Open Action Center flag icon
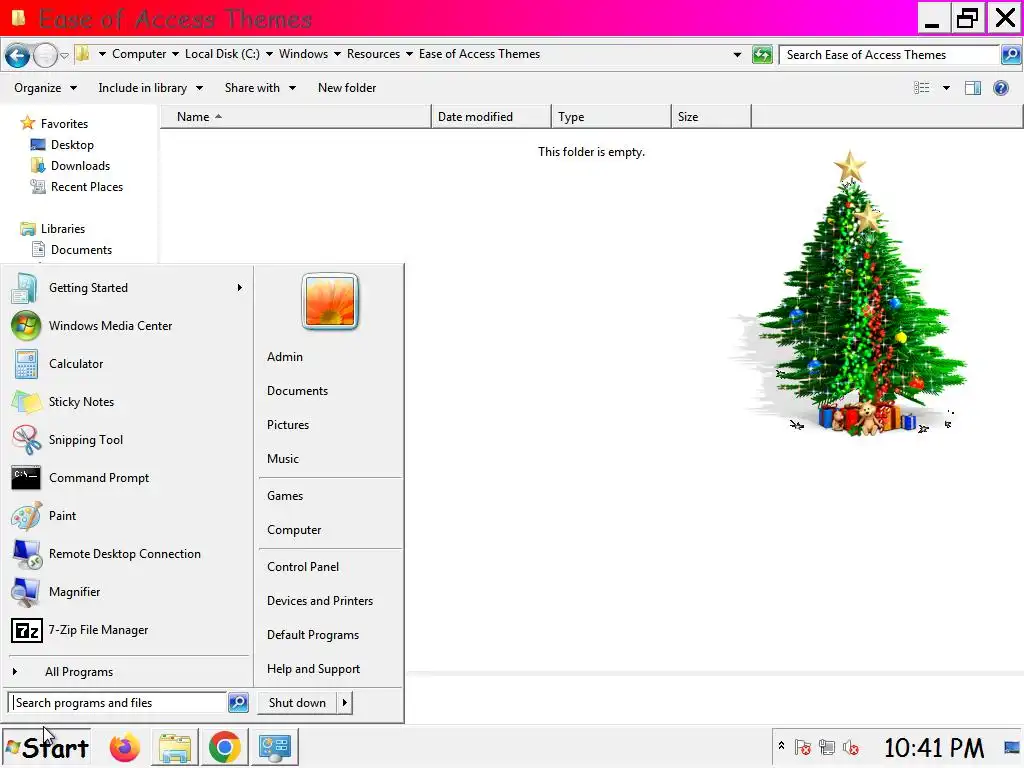Viewport: 1024px width, 768px height. [x=803, y=747]
